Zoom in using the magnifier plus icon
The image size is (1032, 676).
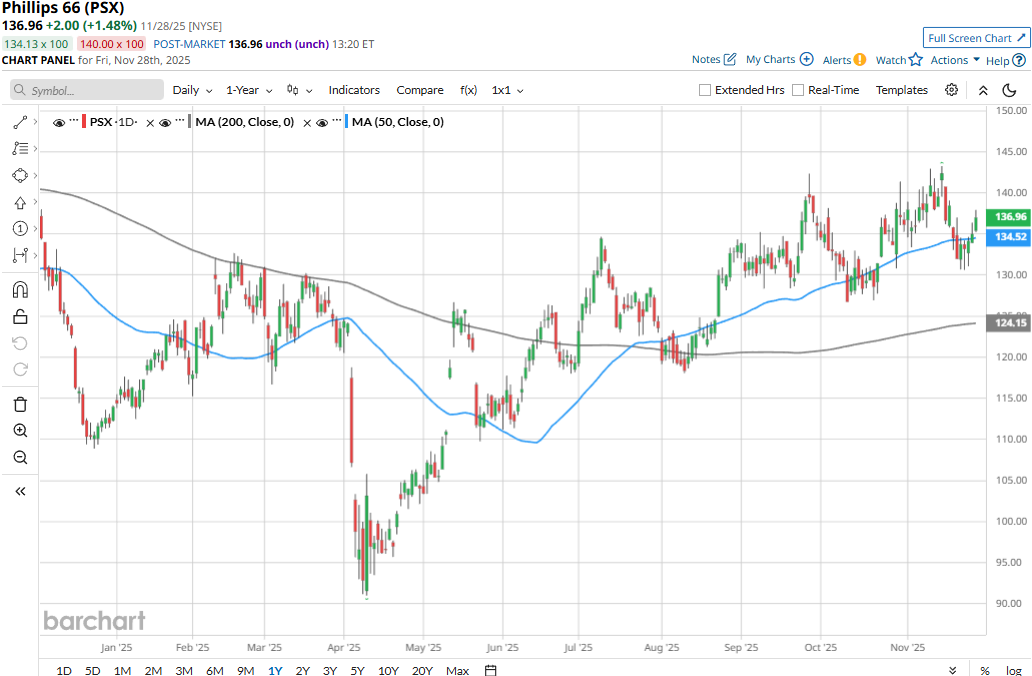20,431
